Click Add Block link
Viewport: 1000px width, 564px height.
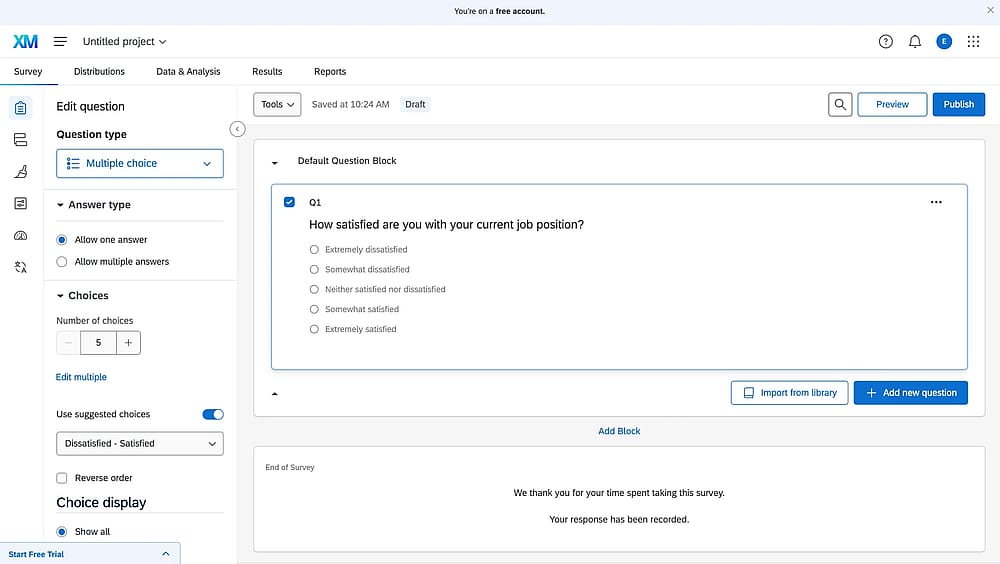pos(619,431)
